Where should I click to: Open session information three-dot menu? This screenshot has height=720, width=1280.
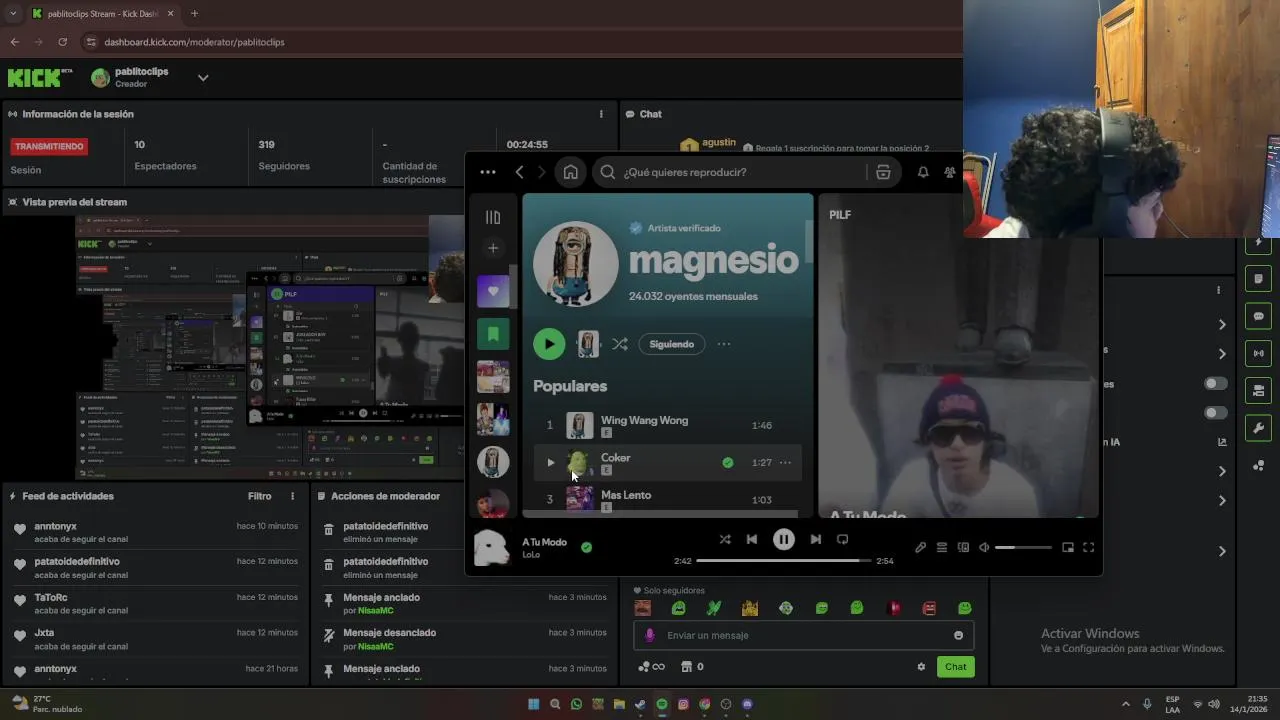(x=601, y=114)
